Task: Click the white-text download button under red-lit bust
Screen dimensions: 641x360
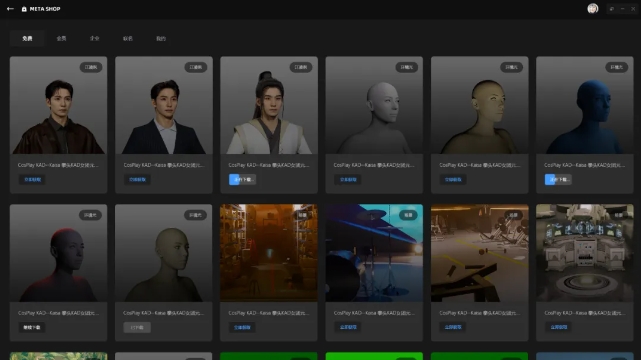Action: click(32, 327)
